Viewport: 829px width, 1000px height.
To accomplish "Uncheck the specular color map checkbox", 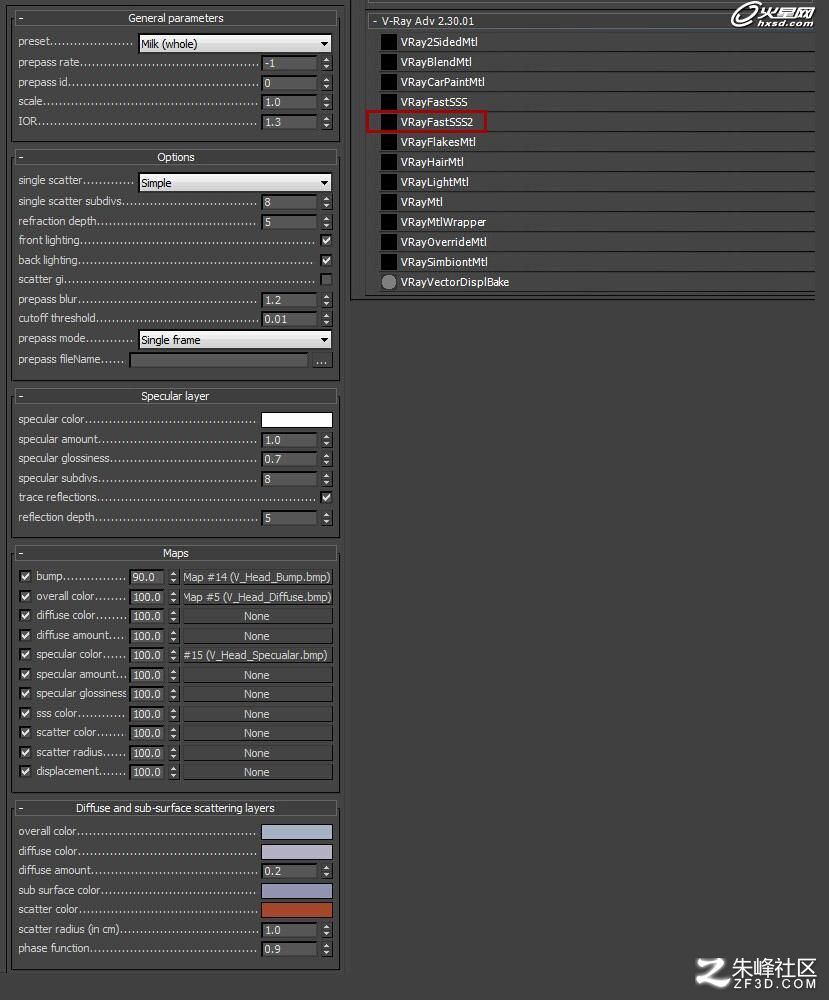I will [25, 655].
